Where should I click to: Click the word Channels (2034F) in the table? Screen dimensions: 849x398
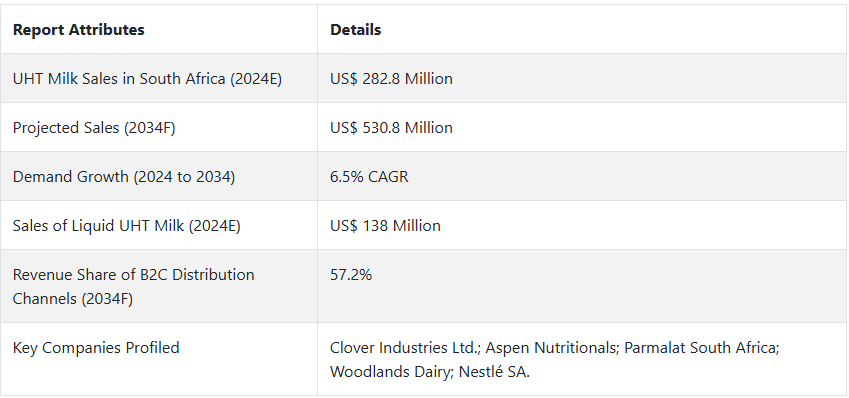pos(73,299)
